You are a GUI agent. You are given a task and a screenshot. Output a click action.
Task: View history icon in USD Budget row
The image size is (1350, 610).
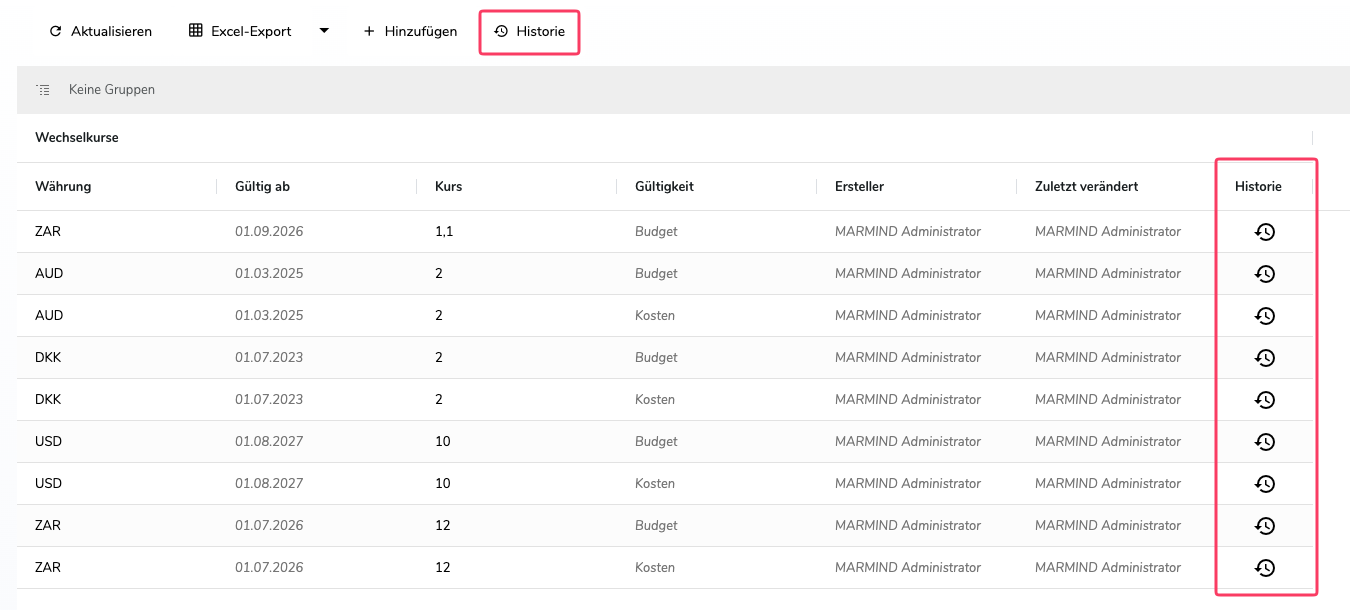pos(1265,442)
